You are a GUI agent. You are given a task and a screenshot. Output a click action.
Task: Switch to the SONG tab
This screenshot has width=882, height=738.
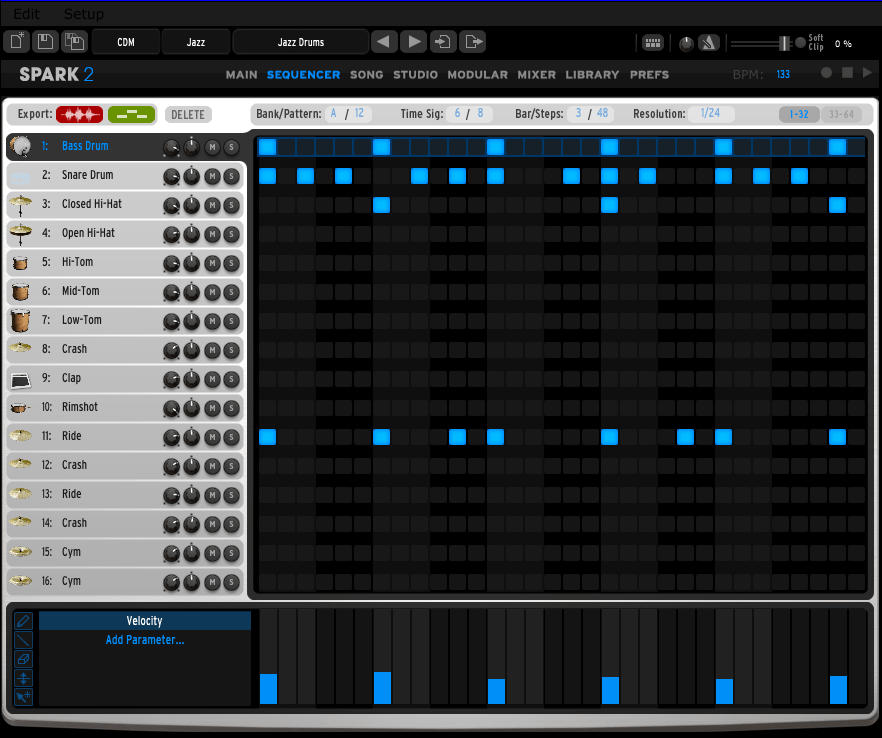[366, 75]
